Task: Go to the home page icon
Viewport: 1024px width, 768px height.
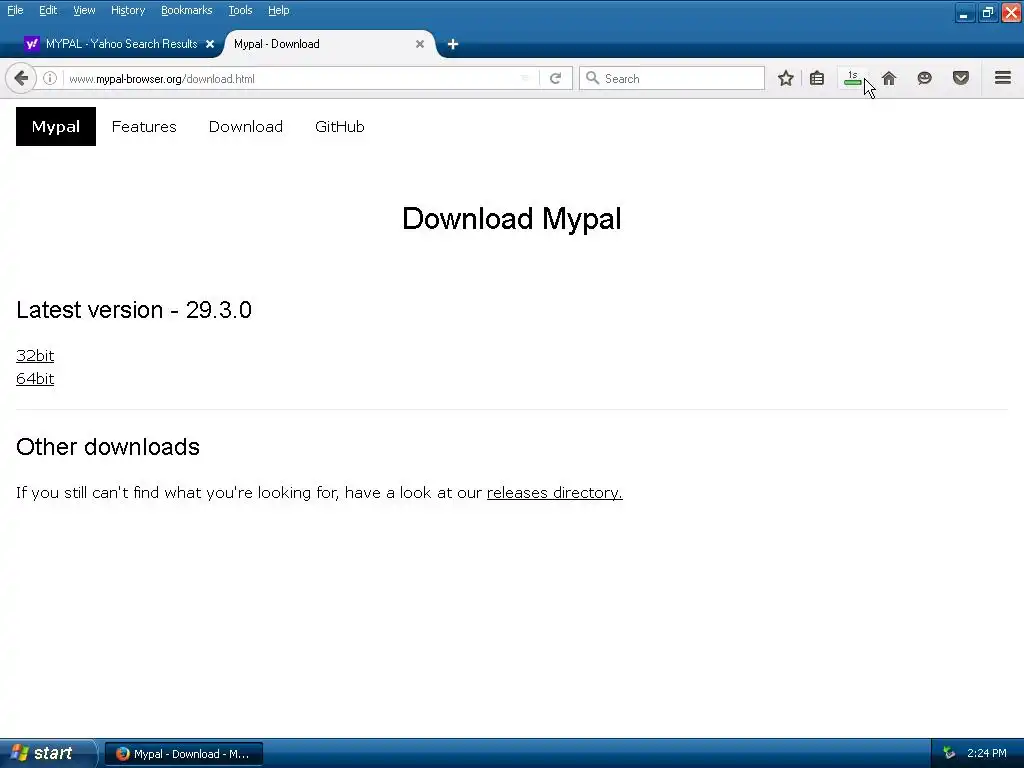Action: (889, 78)
